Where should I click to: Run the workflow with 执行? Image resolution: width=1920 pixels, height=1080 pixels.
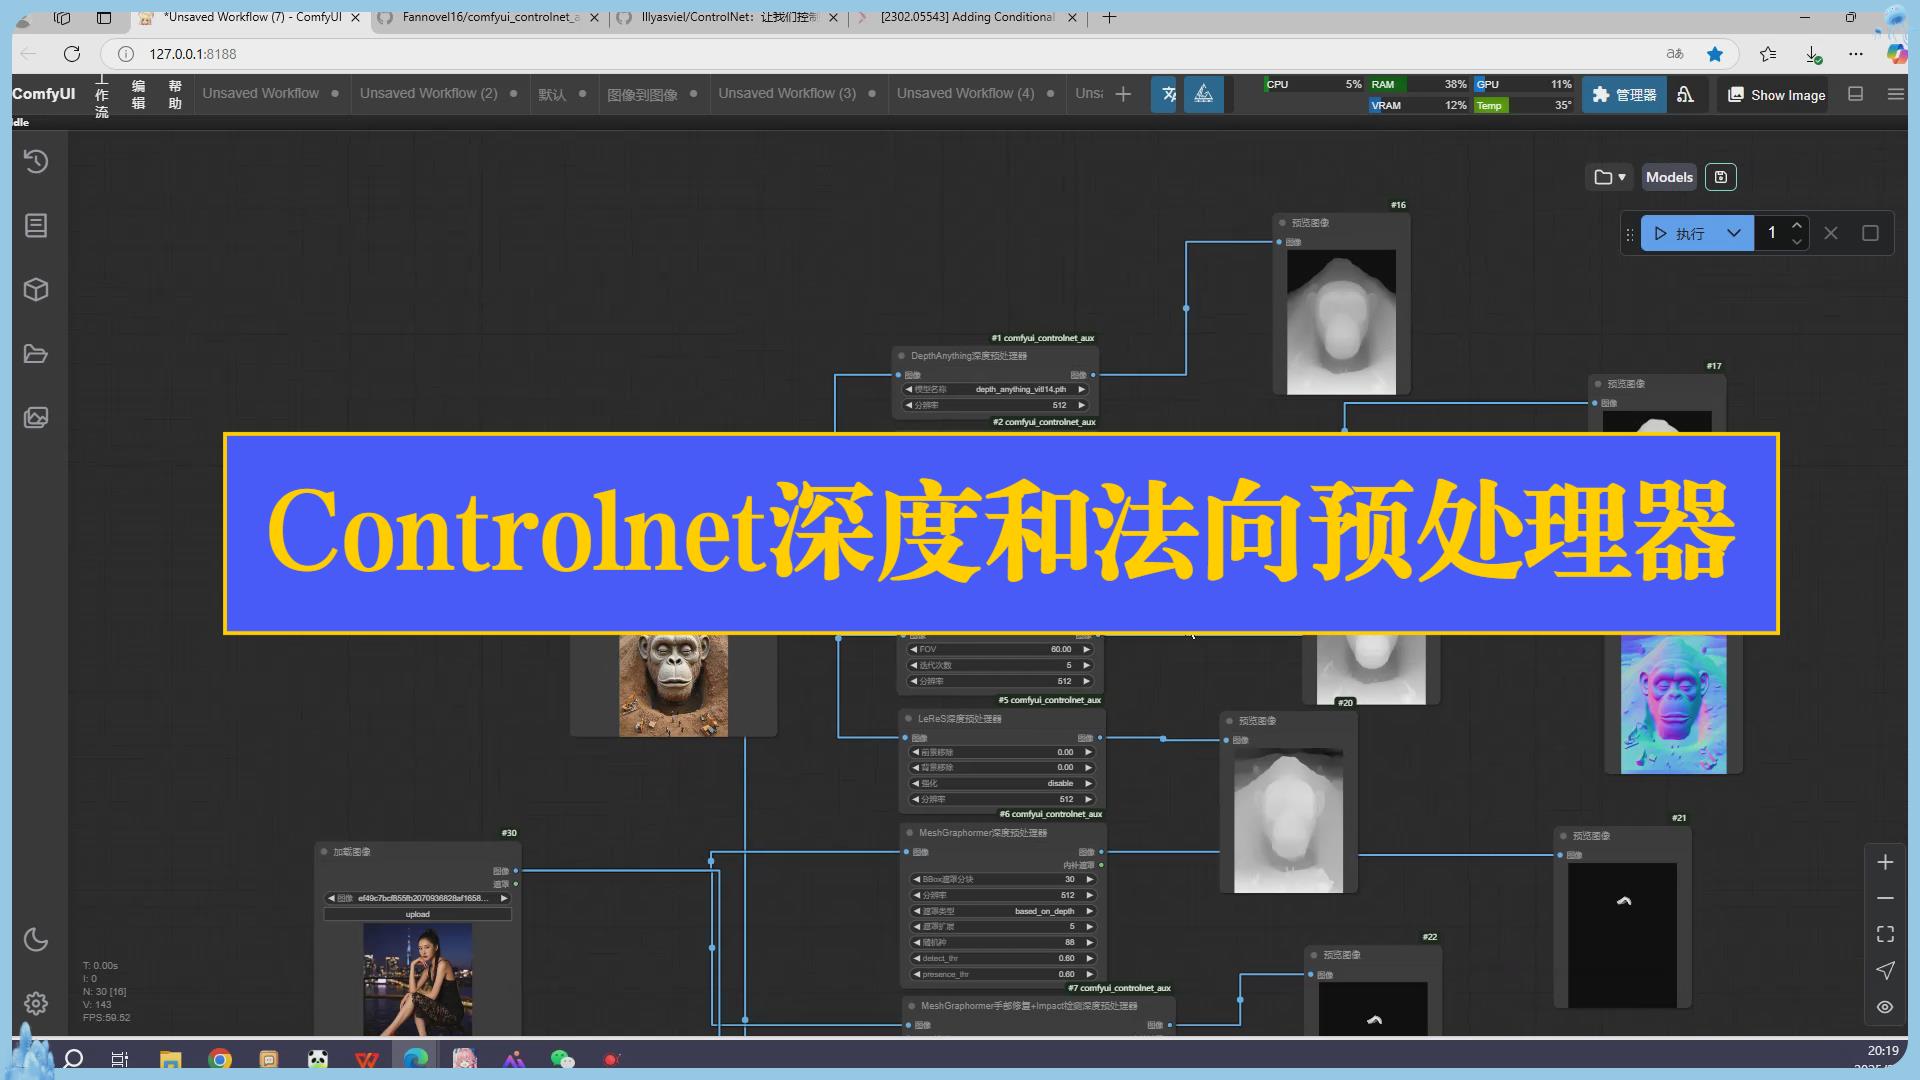(x=1680, y=233)
